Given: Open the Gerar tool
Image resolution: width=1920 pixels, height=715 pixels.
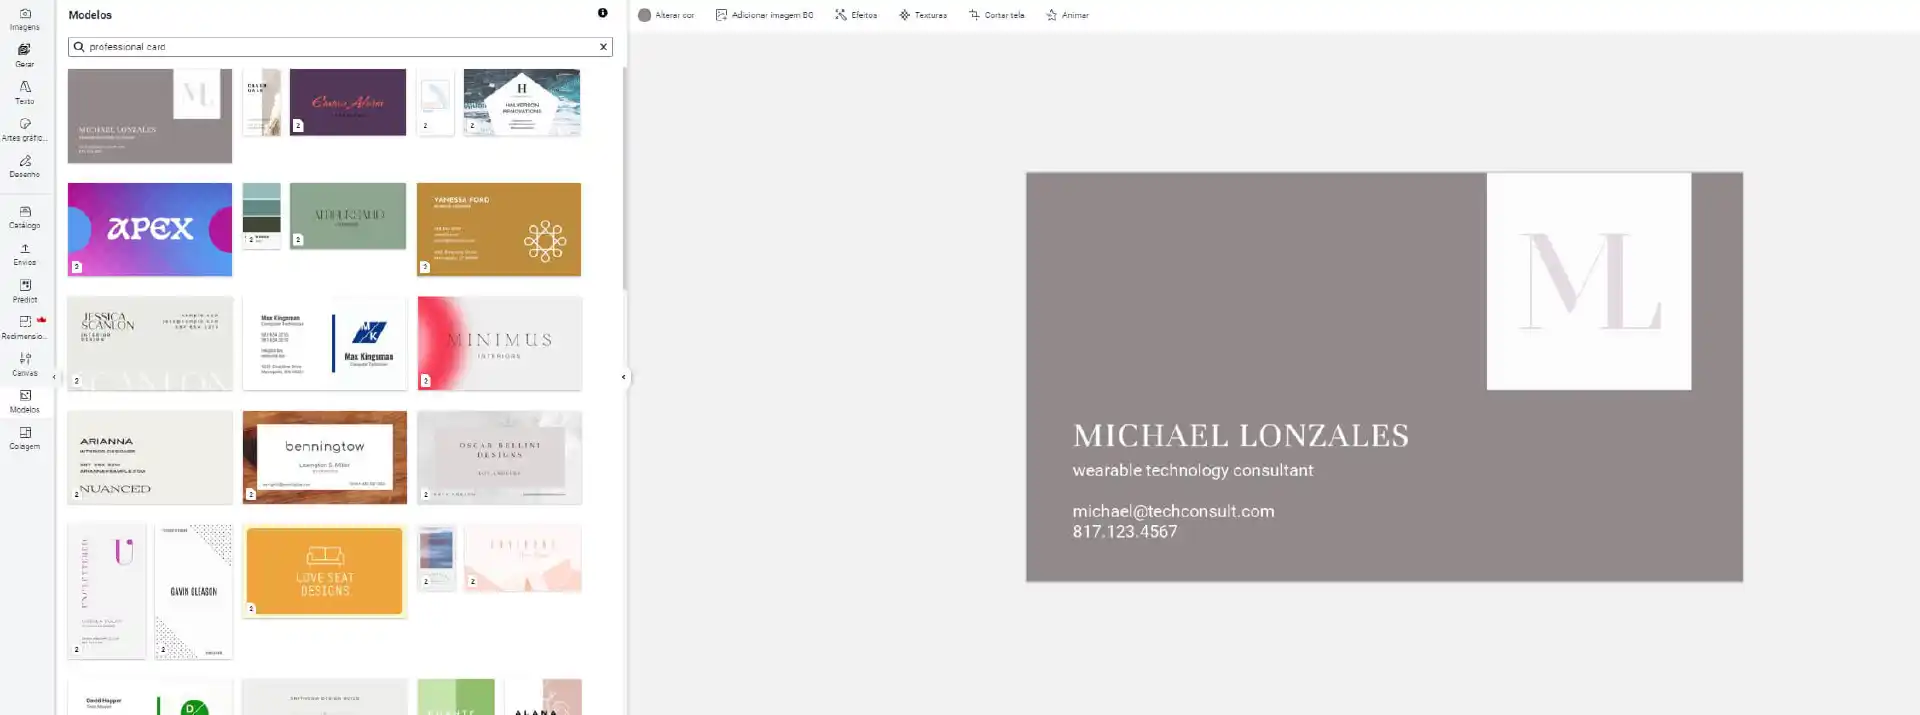Looking at the screenshot, I should [x=25, y=55].
